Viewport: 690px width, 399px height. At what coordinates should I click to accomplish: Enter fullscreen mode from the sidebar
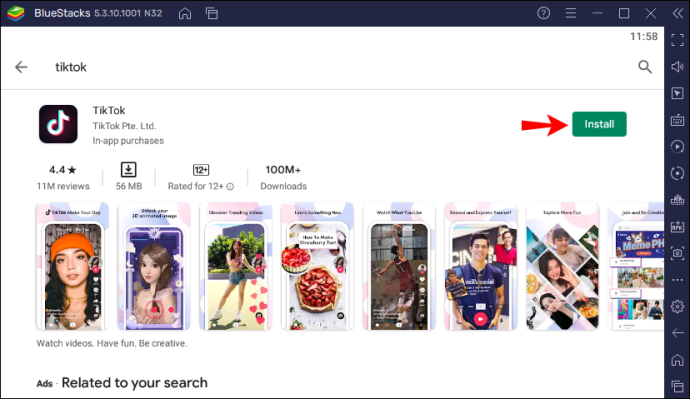pos(677,40)
